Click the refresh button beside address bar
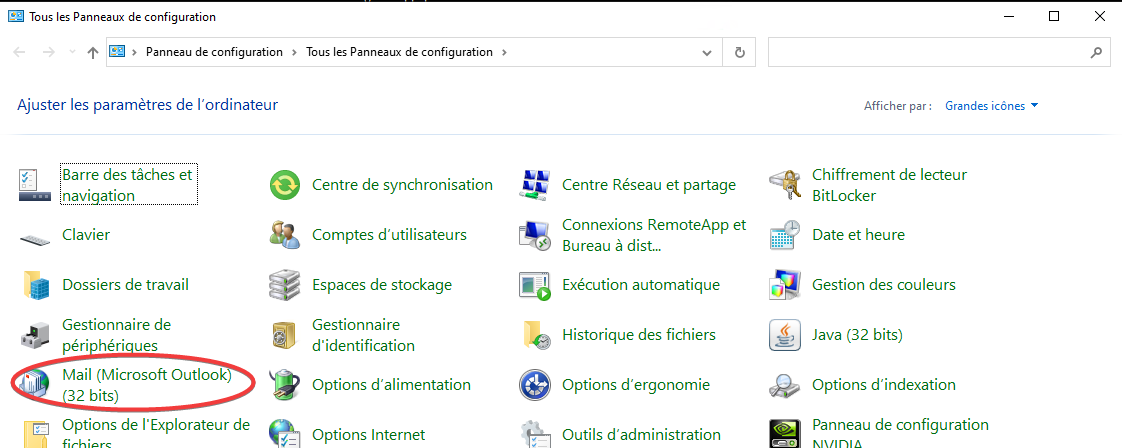This screenshot has height=448, width=1122. 739,52
